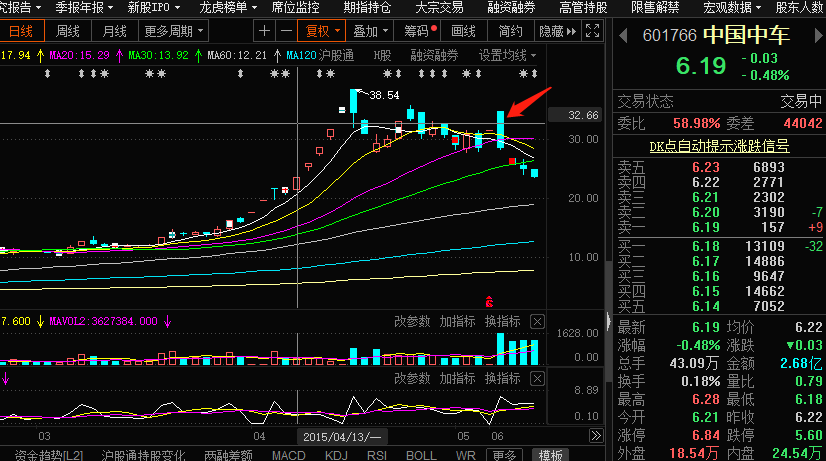The height and width of the screenshot is (461, 826).
Task: Open 季报年报 menu
Action: click(x=84, y=7)
